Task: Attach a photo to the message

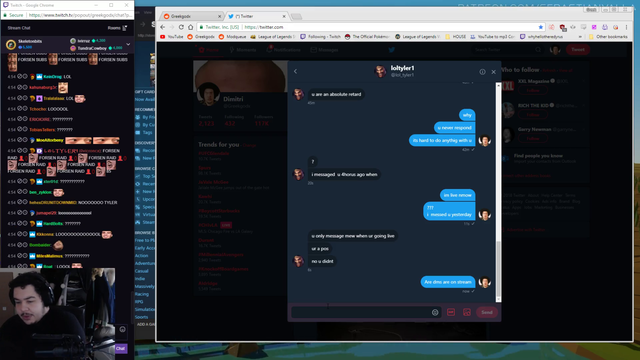Action: tap(467, 312)
